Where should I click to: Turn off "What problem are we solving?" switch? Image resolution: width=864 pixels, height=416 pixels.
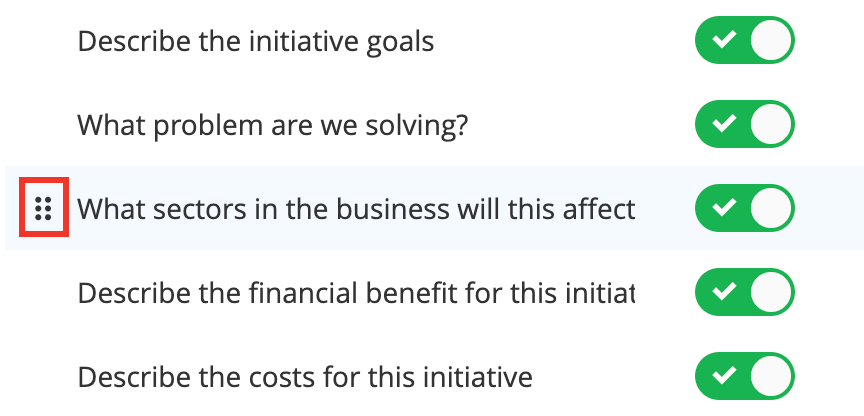tap(744, 124)
